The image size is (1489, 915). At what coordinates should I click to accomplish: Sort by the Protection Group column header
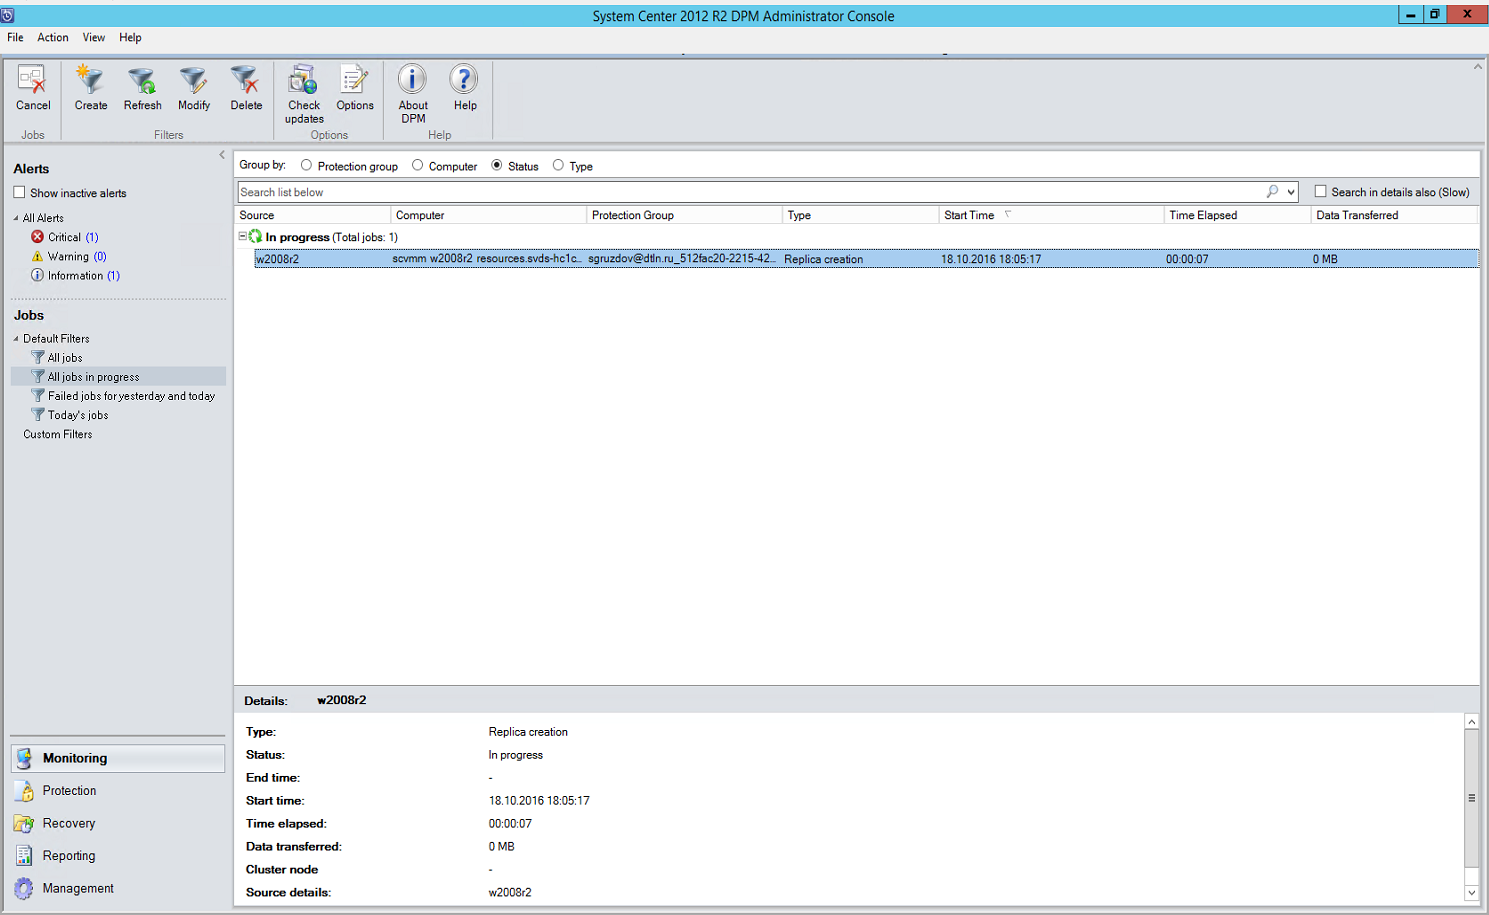(x=684, y=215)
